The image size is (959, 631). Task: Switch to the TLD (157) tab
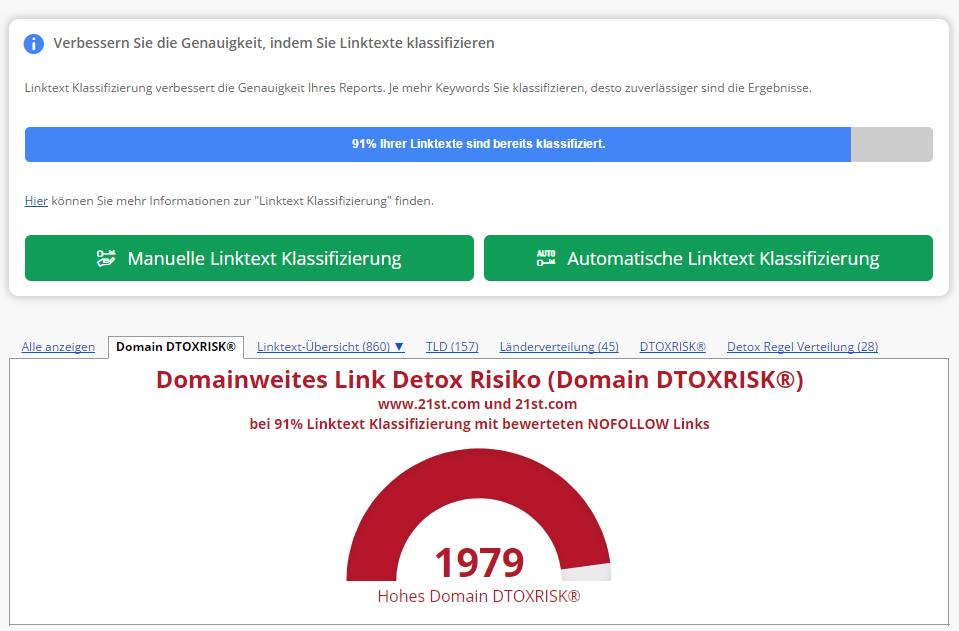coord(452,347)
